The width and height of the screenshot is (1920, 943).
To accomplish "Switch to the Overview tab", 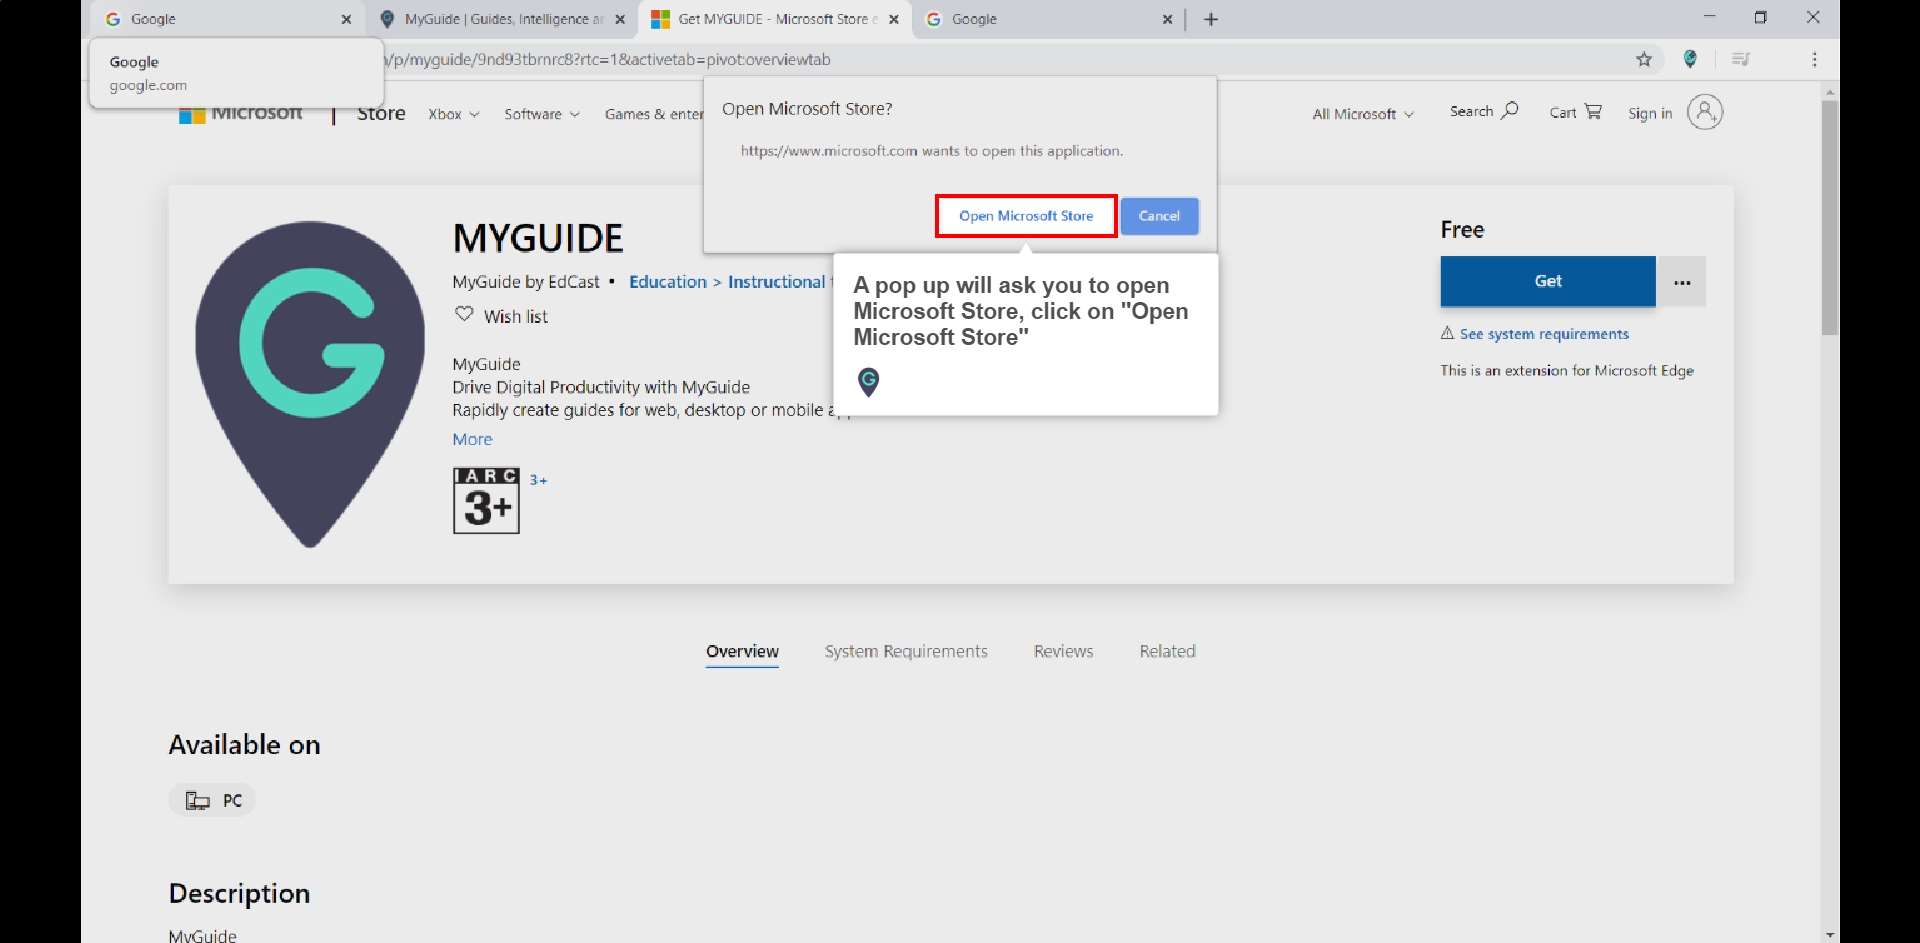I will click(742, 651).
